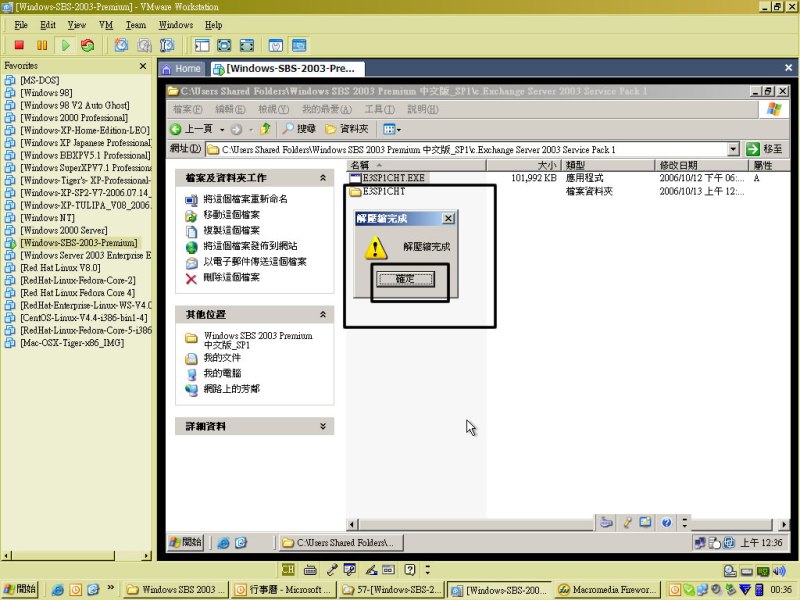800x600 pixels.
Task: Select [Mac-OSX-Tiger-x86_IMG] favorite
Action: click(72, 343)
